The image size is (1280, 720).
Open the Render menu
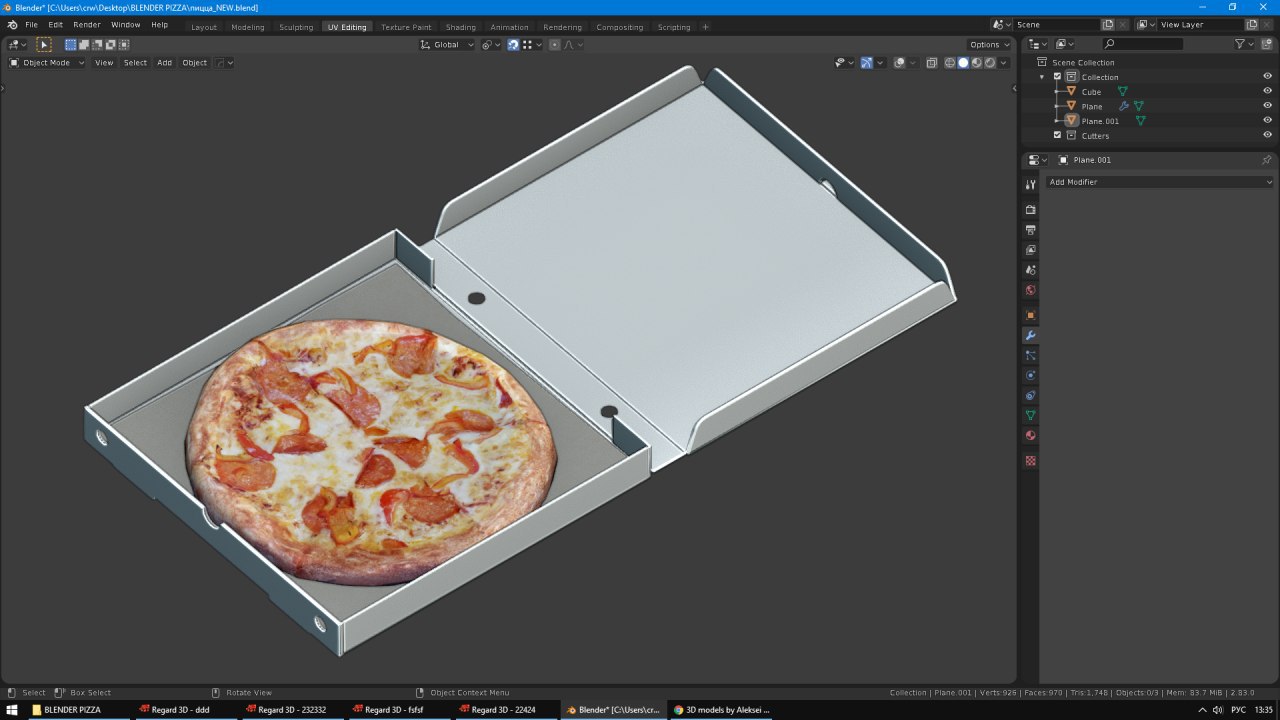(x=87, y=24)
